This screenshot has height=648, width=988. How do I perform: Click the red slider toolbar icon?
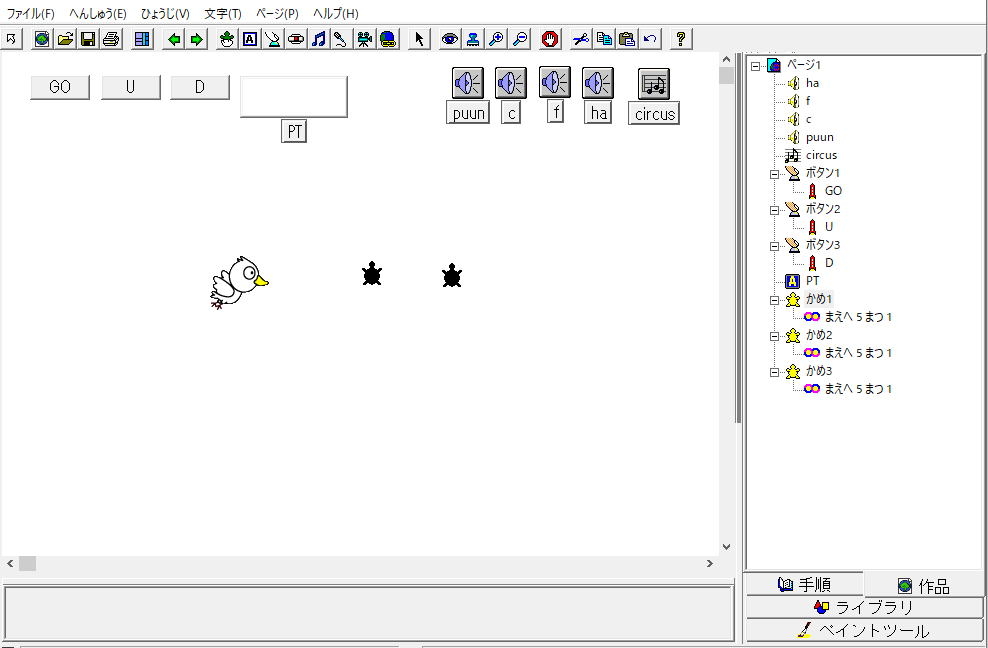296,39
